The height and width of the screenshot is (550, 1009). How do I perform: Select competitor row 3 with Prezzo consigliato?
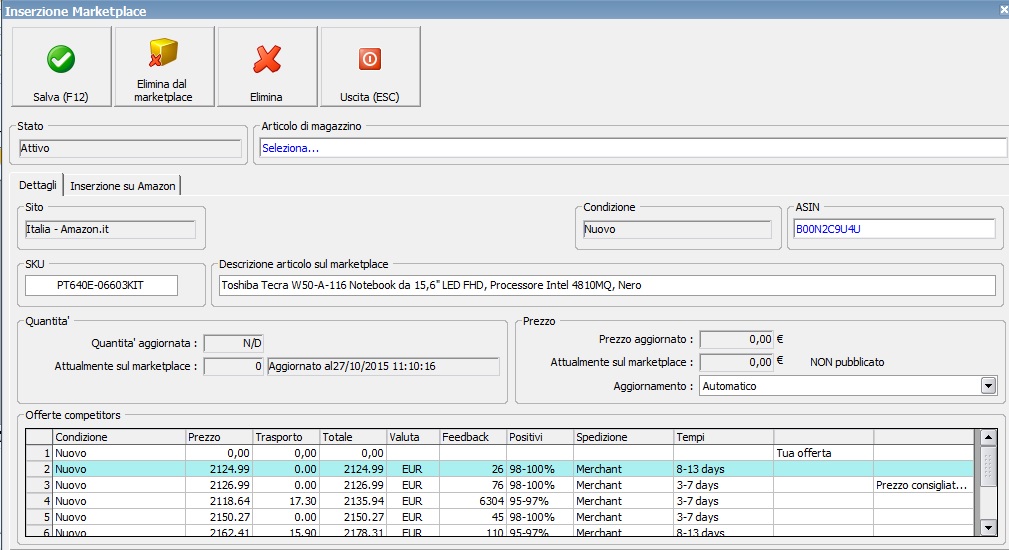pyautogui.click(x=500, y=485)
